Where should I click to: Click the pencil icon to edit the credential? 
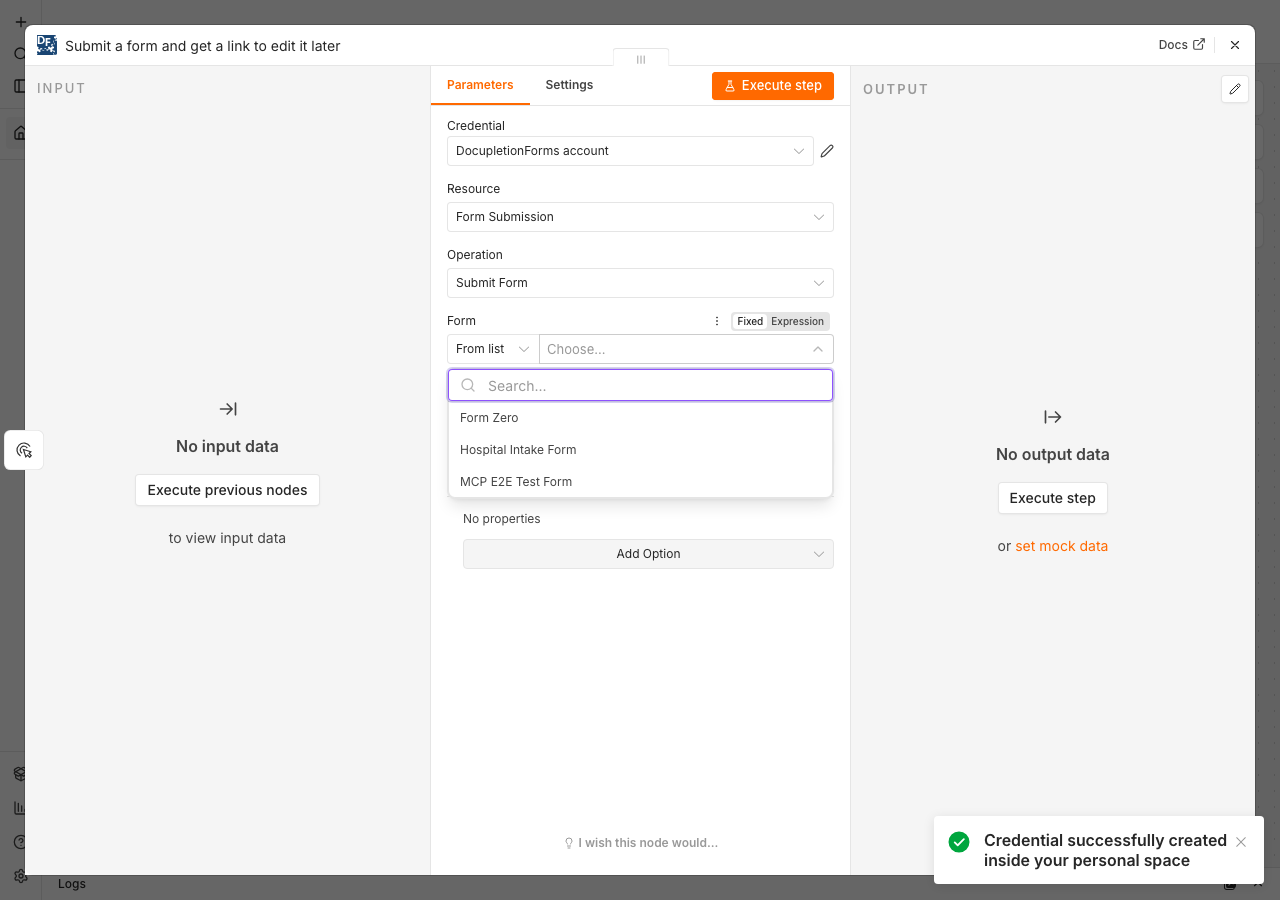(827, 151)
